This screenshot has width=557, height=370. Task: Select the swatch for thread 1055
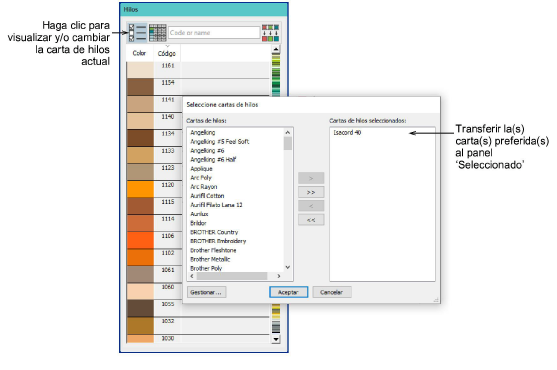pyautogui.click(x=140, y=309)
